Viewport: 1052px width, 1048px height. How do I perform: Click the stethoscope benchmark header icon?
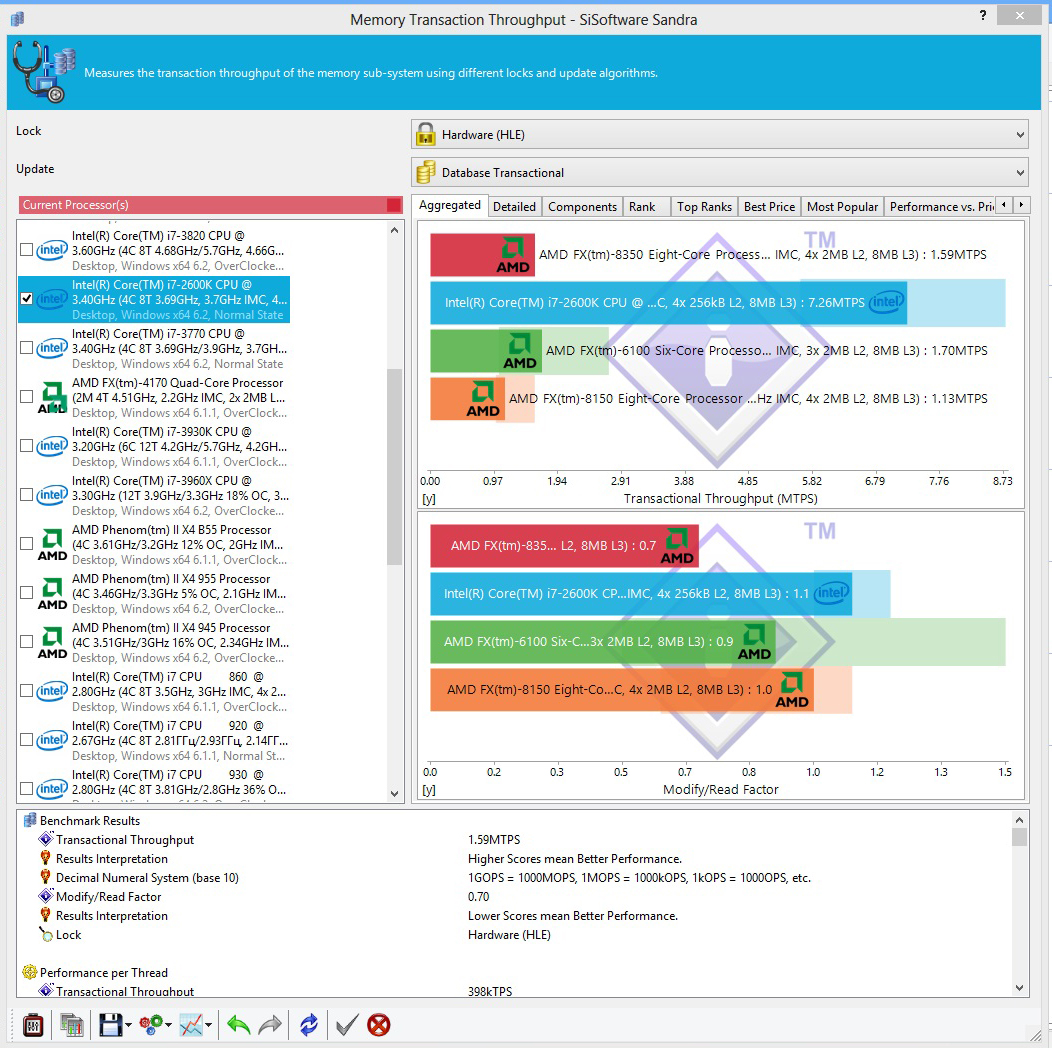44,72
